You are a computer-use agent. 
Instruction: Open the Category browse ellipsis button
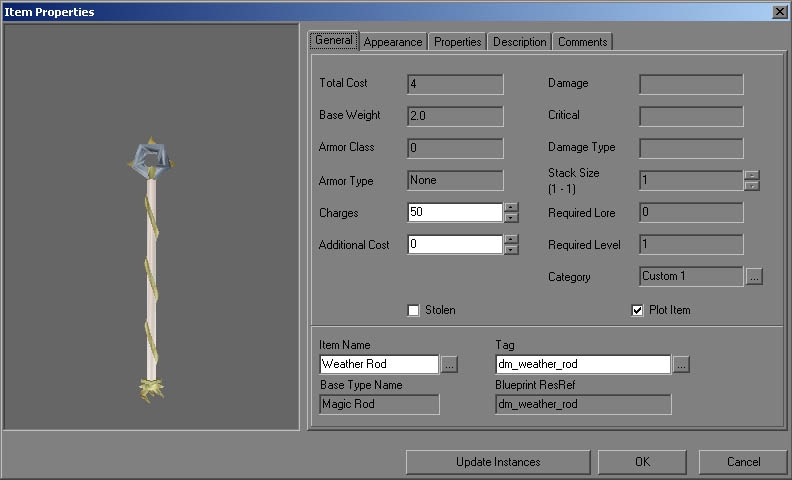coord(754,277)
